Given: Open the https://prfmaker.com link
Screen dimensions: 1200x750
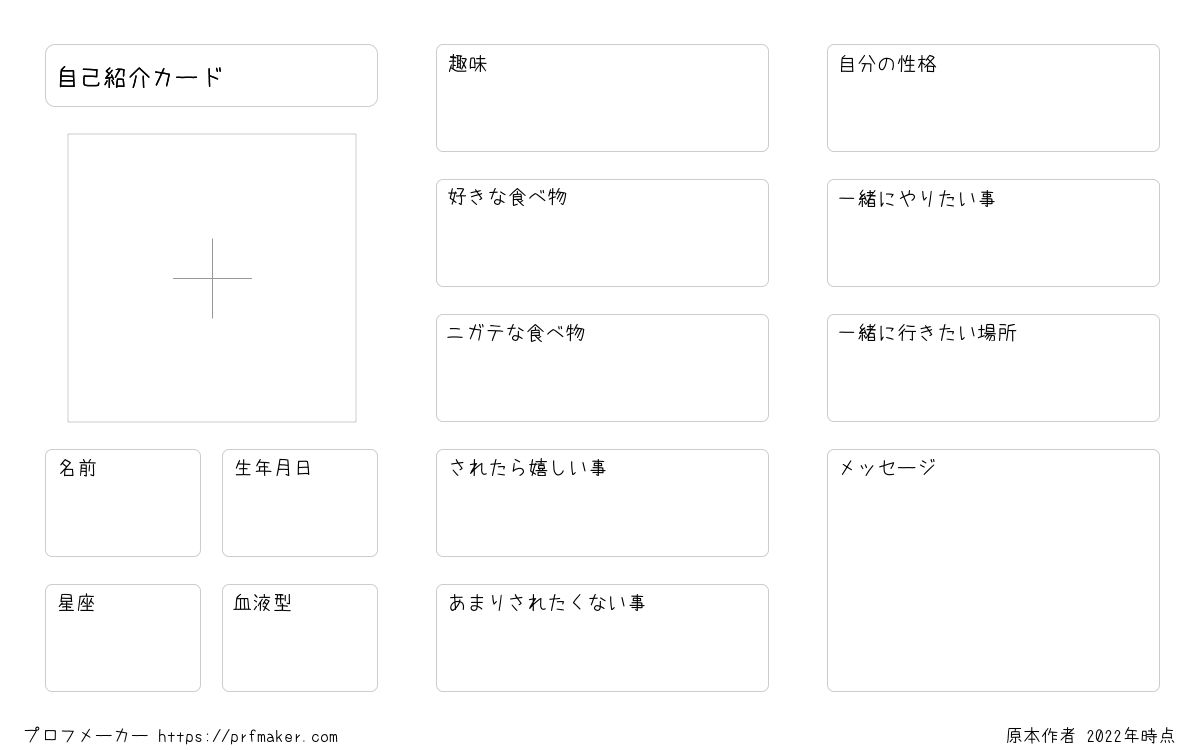Looking at the screenshot, I should (248, 737).
